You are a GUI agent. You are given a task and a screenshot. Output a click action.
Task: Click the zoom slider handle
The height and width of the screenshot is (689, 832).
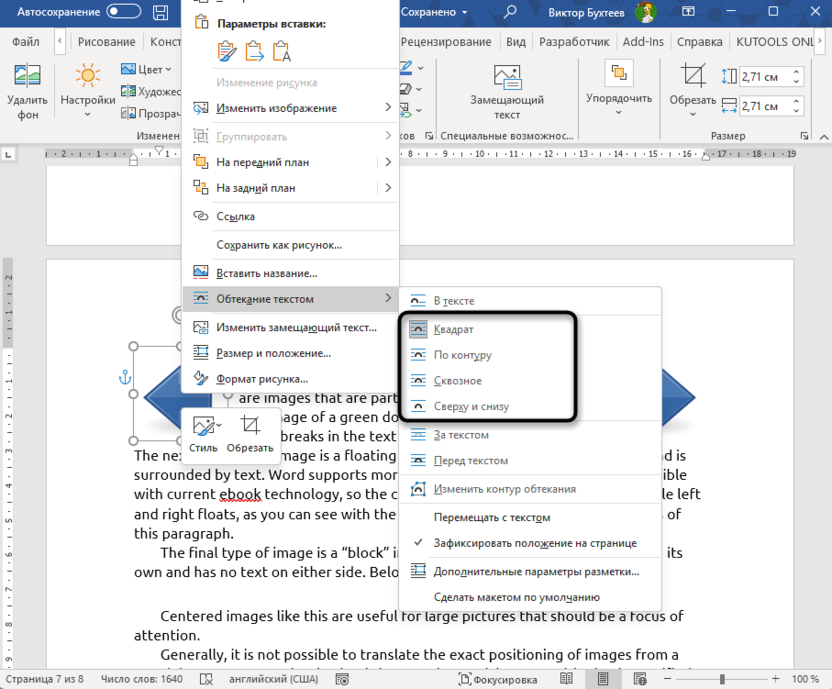click(x=722, y=679)
